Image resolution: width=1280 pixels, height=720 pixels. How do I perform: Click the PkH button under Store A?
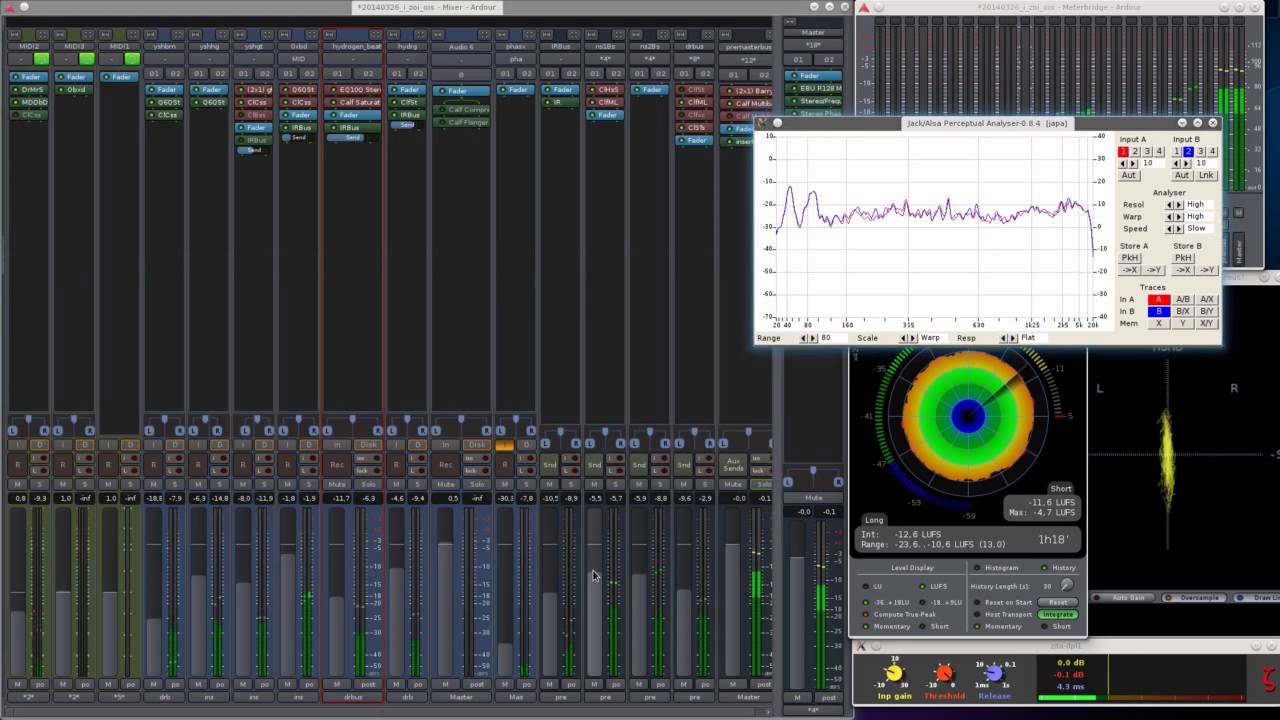tap(1131, 258)
